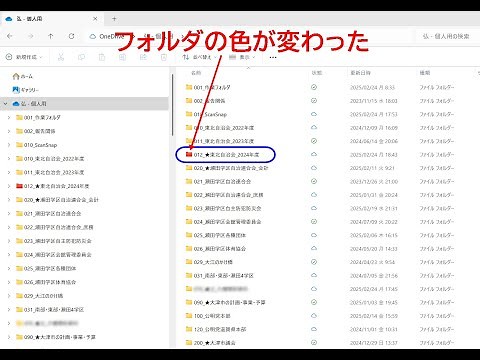Expand the 029 folder chevron in the tree
This screenshot has width=480, height=360.
[9, 296]
